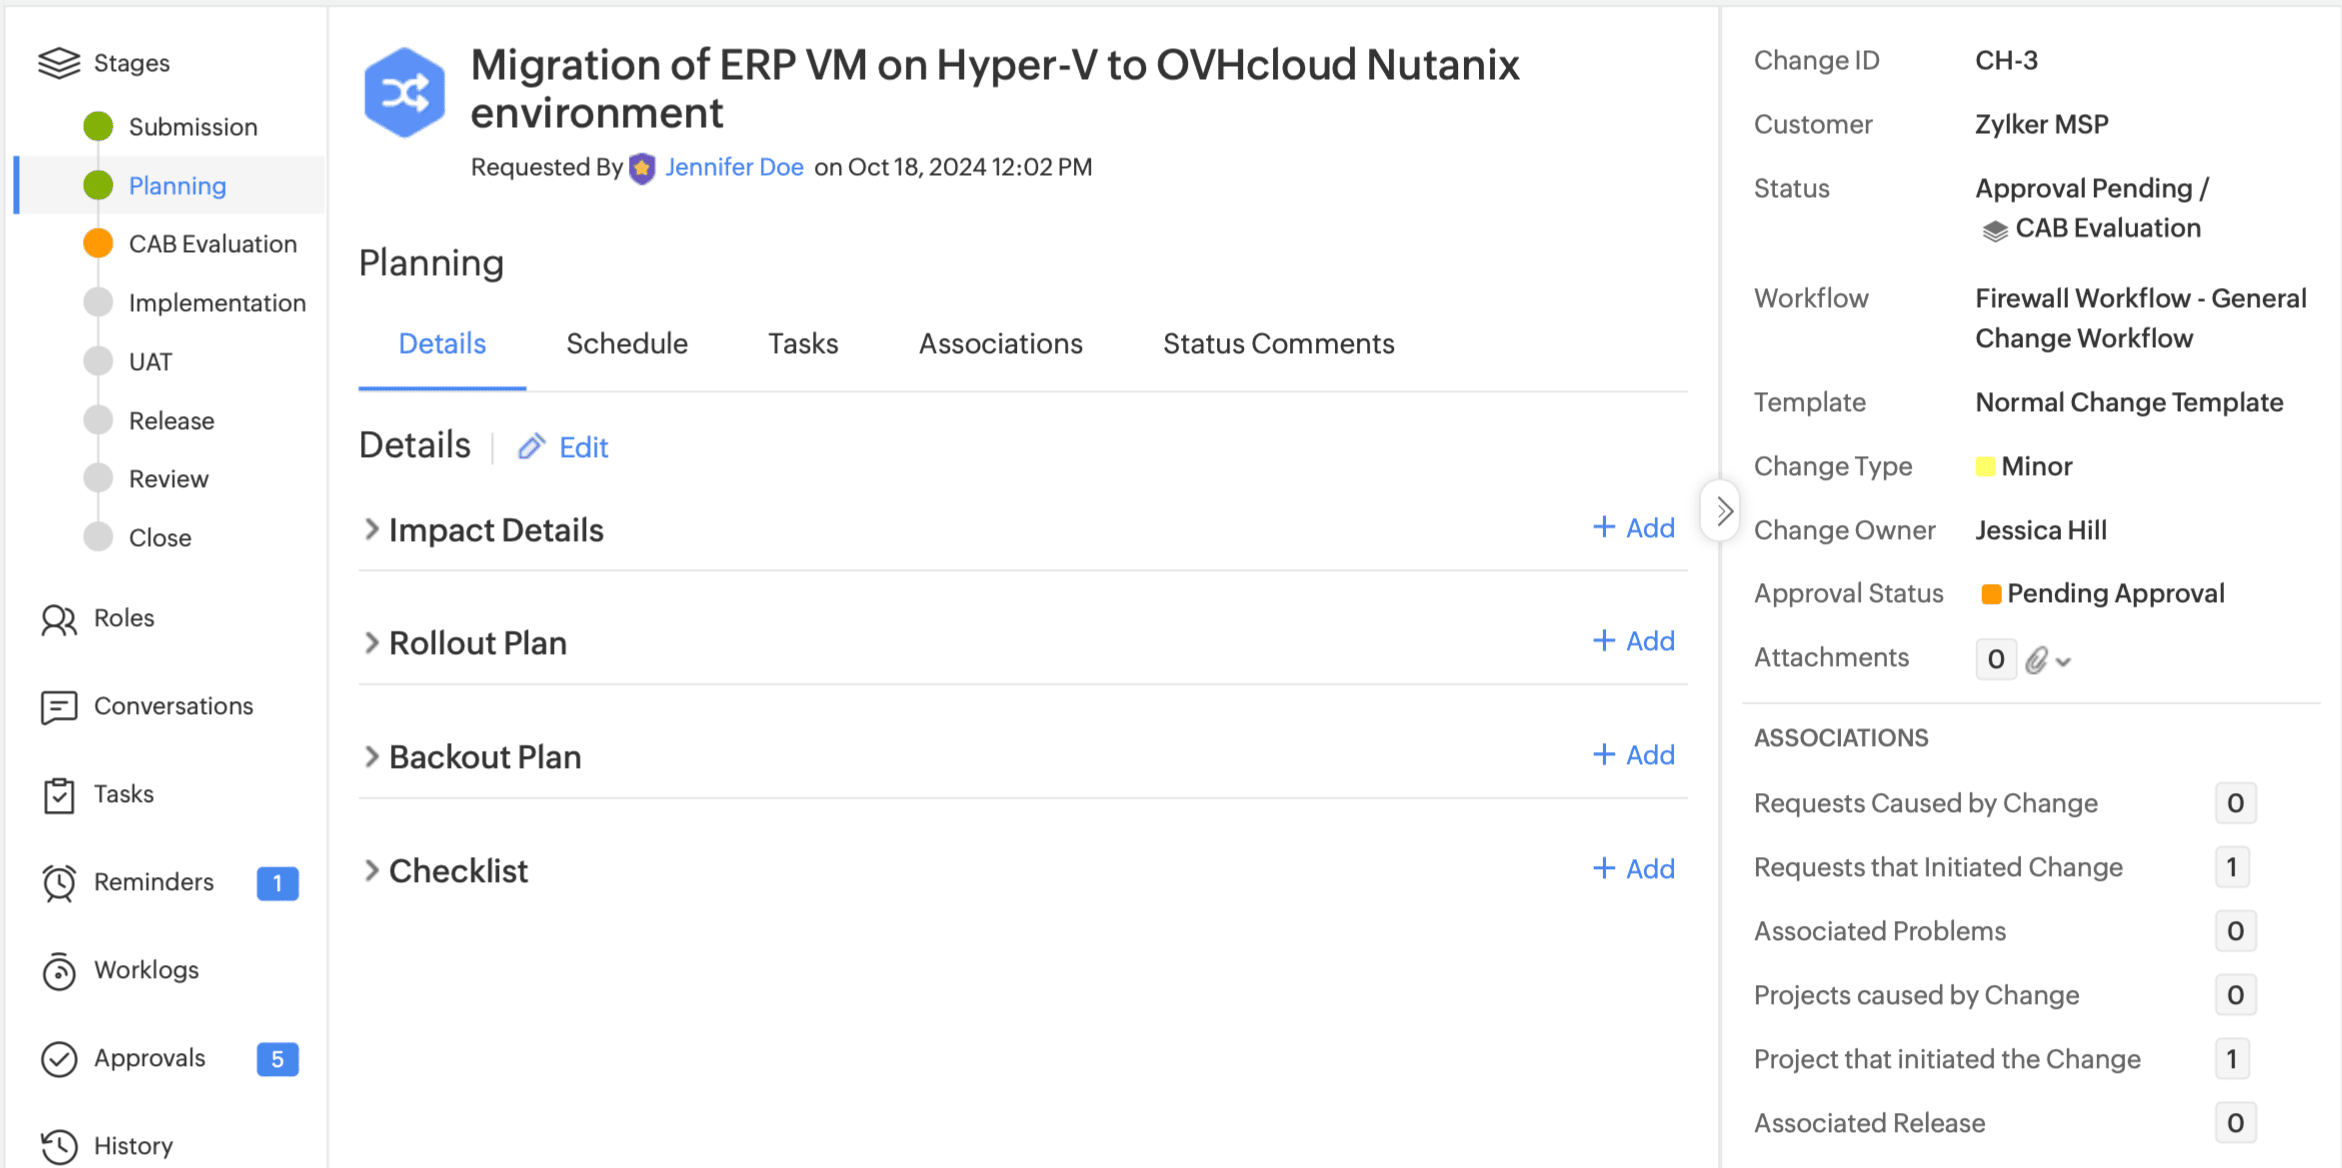This screenshot has height=1168, width=2342.
Task: Open the History clock icon
Action: pos(58,1146)
